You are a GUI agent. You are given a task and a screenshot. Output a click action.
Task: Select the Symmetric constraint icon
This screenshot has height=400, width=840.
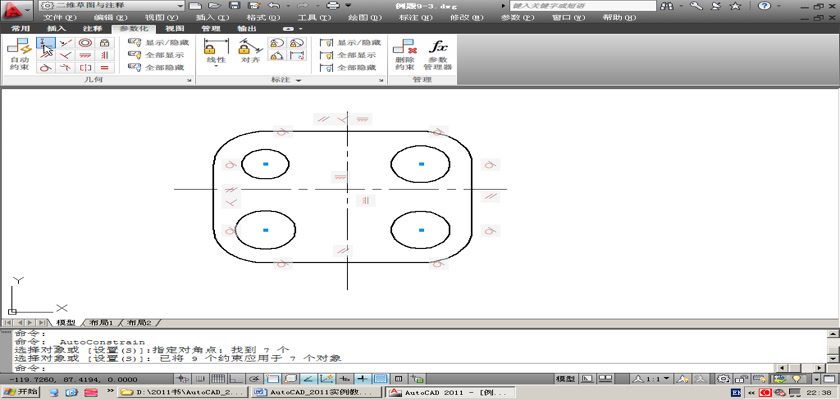pyautogui.click(x=85, y=67)
